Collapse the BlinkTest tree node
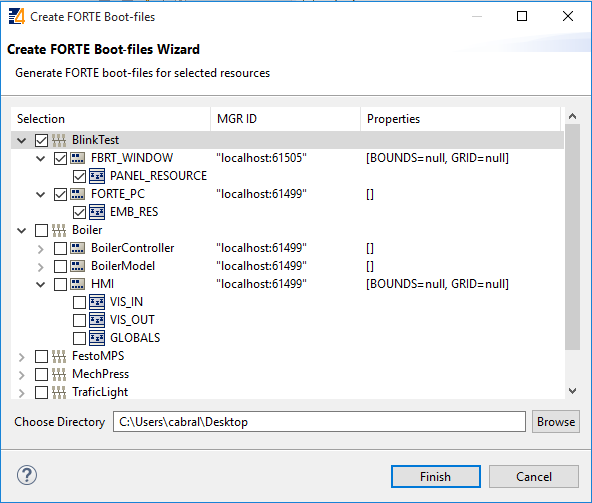The width and height of the screenshot is (592, 503). 22,141
